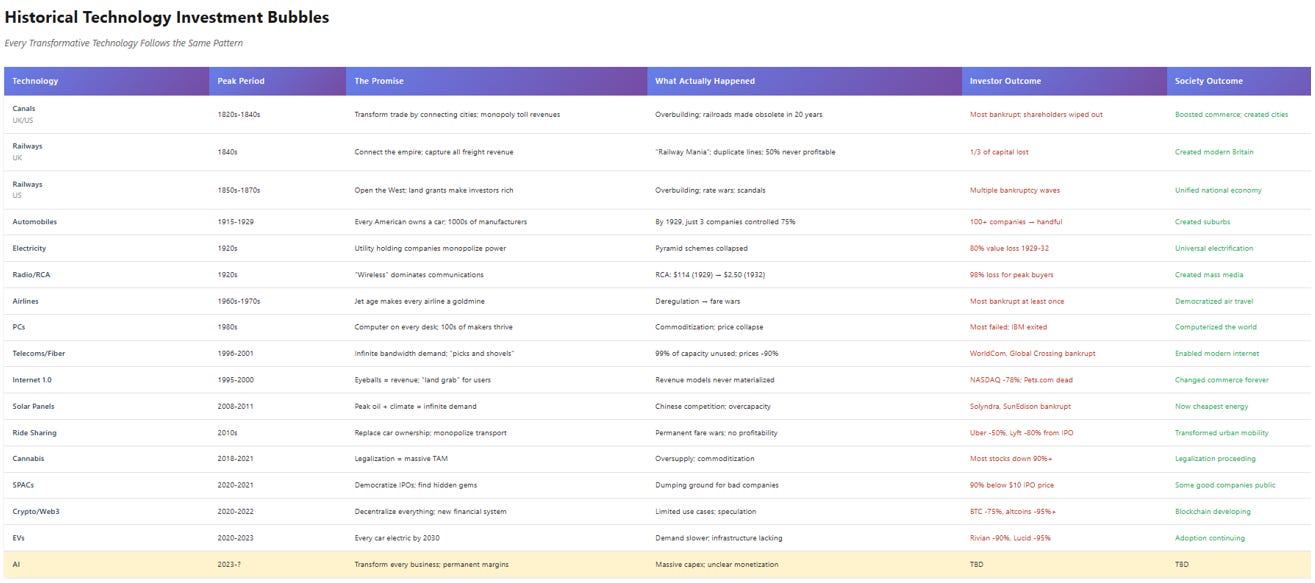The height and width of the screenshot is (583, 1315).
Task: Select the Radio/RCA technology cell
Action: click(107, 274)
